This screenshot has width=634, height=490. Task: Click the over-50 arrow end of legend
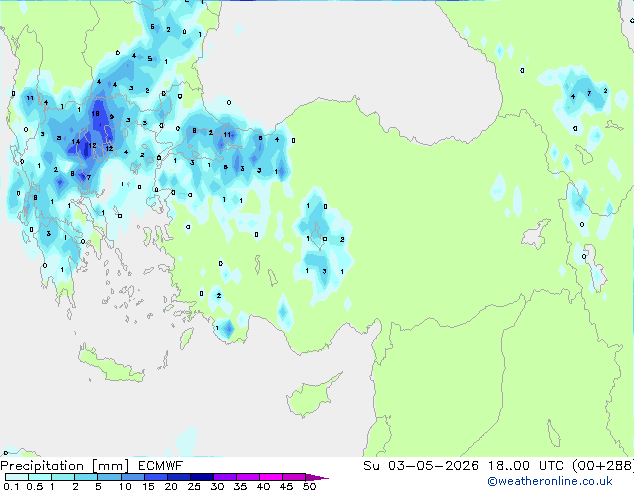(317, 477)
